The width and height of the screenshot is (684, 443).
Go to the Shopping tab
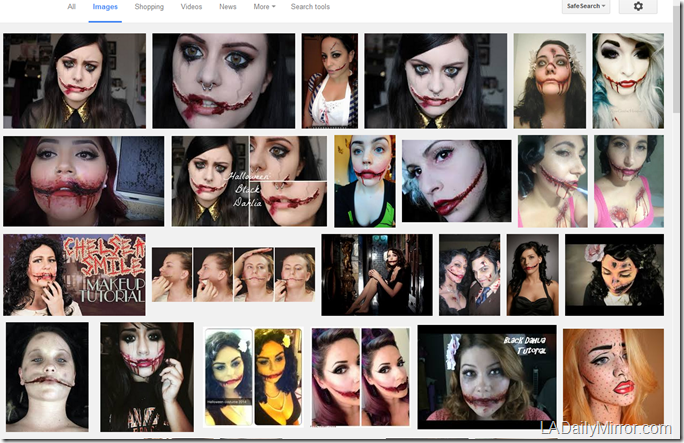[x=149, y=7]
